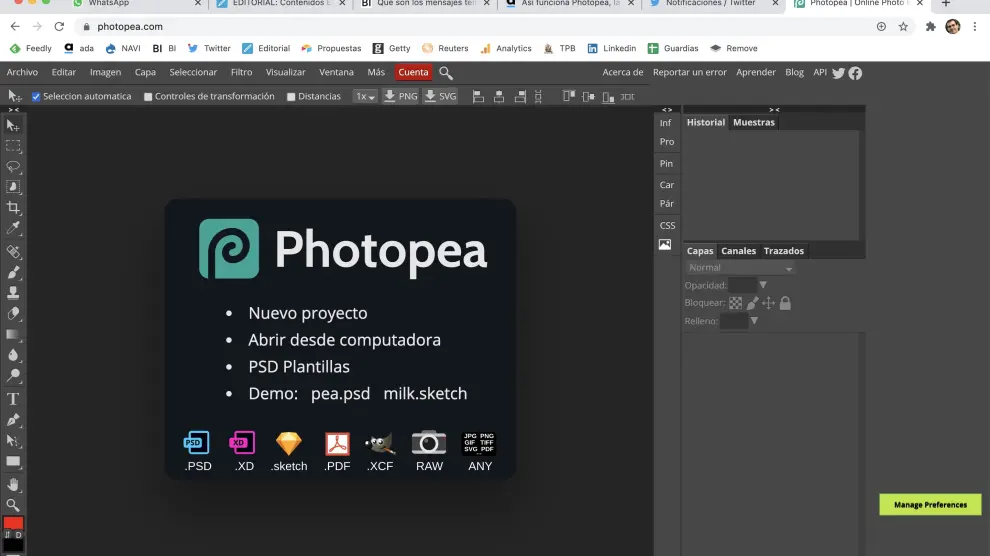
Task: Switch to the Canales tab
Action: pyautogui.click(x=738, y=251)
